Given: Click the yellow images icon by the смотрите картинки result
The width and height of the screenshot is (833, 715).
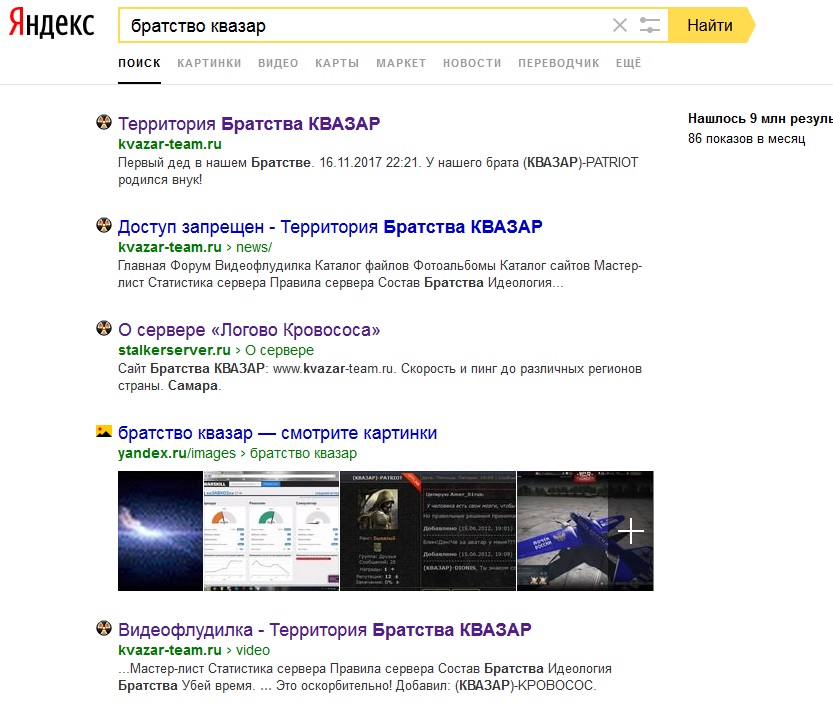Looking at the screenshot, I should point(104,431).
